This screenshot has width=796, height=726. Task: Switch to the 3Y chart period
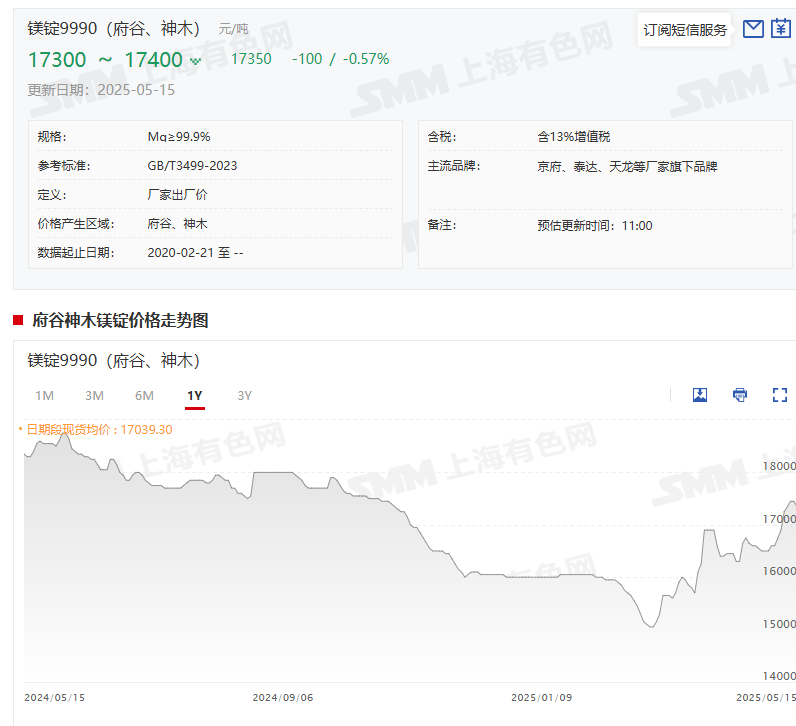[x=244, y=395]
